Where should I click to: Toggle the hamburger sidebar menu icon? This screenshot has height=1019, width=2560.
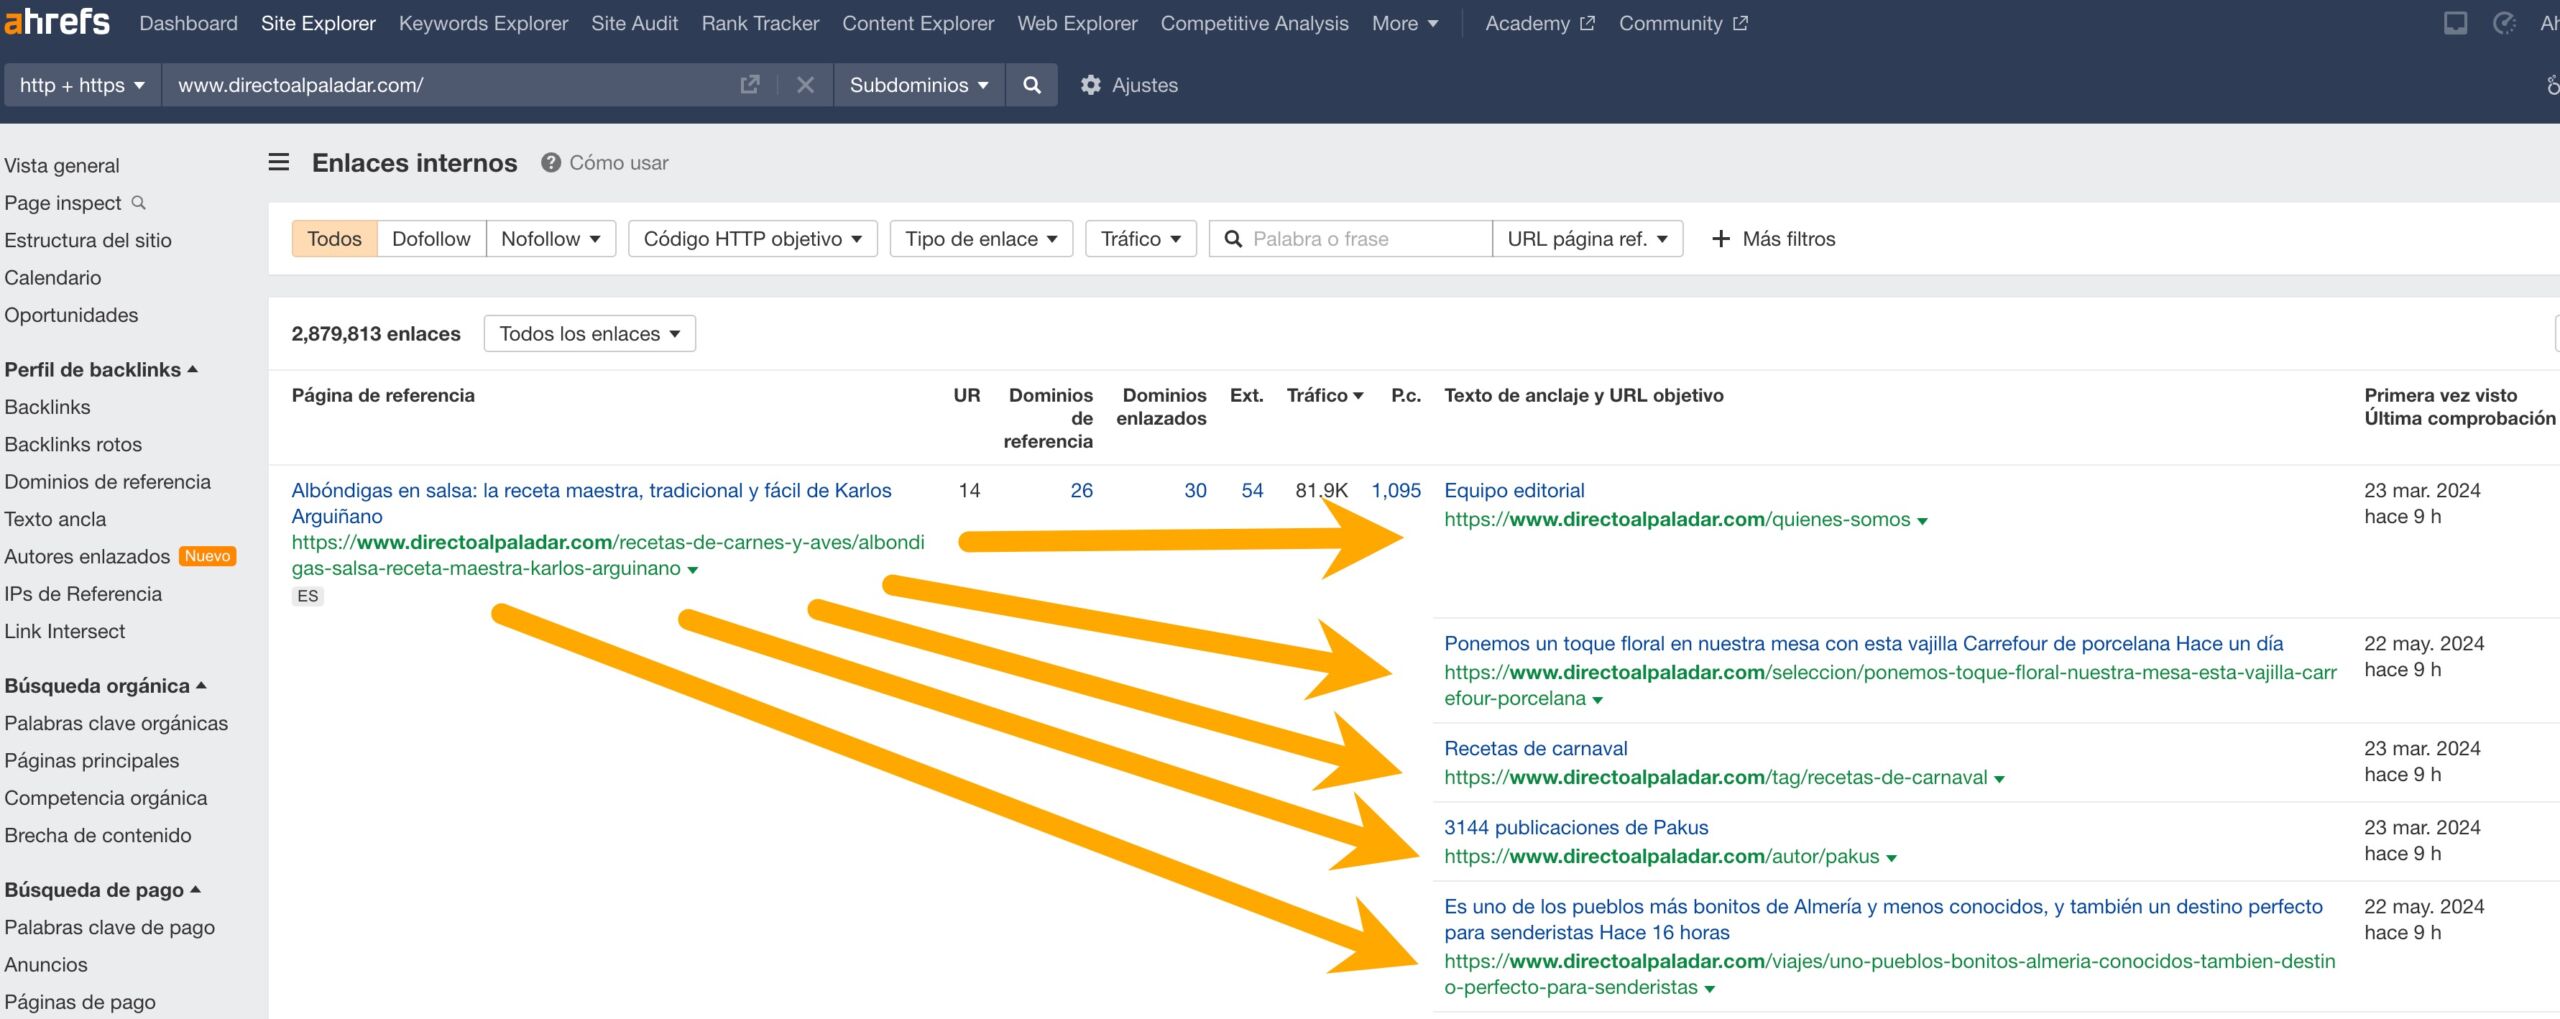[279, 162]
